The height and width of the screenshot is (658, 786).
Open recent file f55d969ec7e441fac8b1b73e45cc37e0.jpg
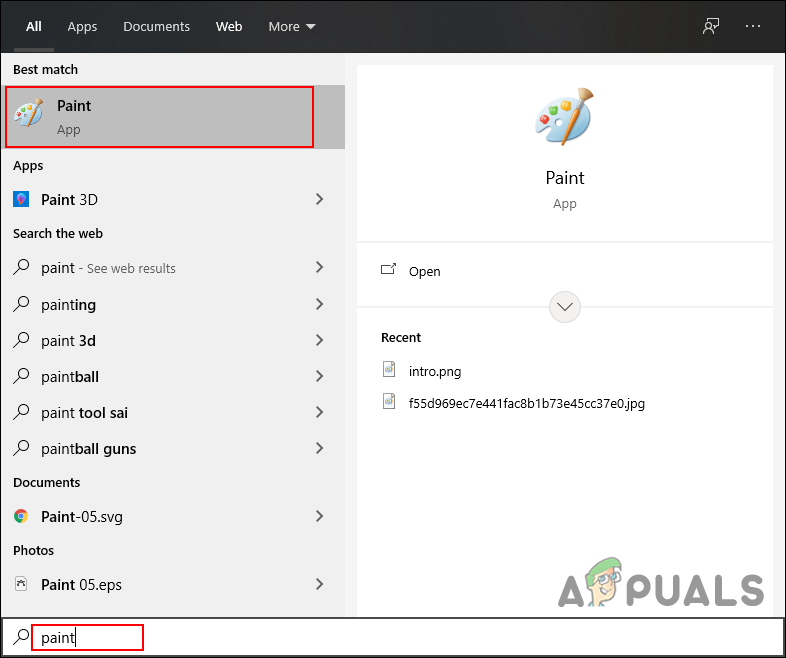click(526, 403)
